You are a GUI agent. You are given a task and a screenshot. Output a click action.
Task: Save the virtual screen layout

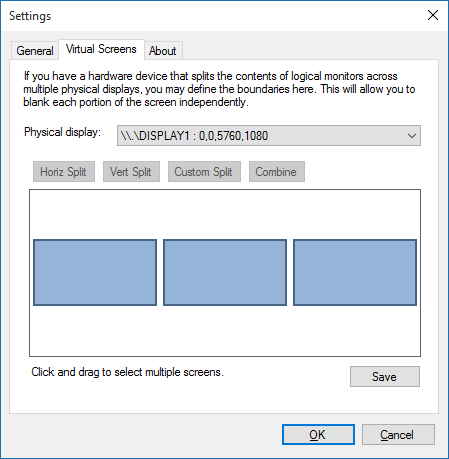(385, 377)
